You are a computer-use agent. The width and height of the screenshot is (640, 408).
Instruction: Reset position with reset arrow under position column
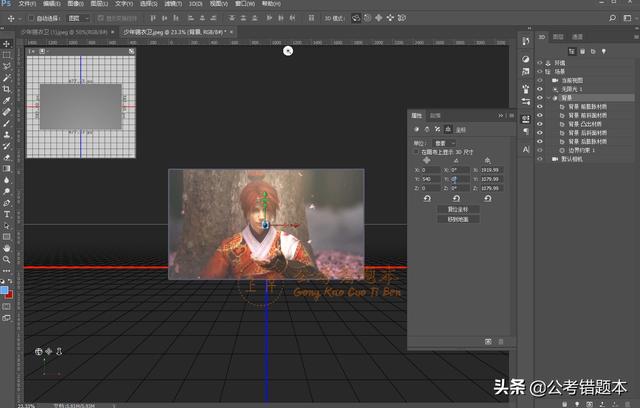(x=427, y=199)
